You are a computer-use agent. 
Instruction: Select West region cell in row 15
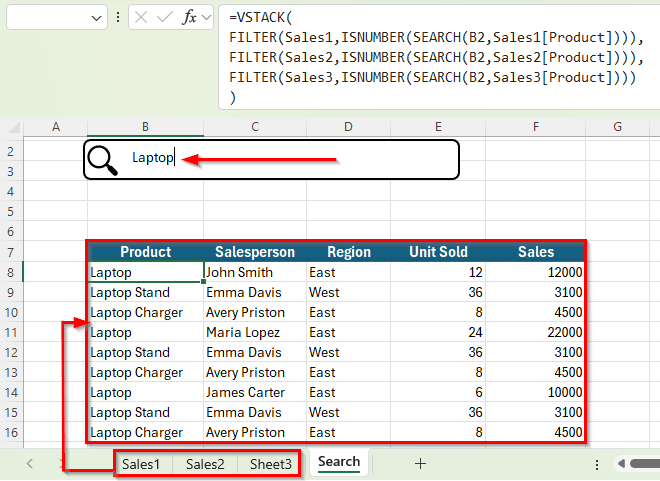[349, 412]
